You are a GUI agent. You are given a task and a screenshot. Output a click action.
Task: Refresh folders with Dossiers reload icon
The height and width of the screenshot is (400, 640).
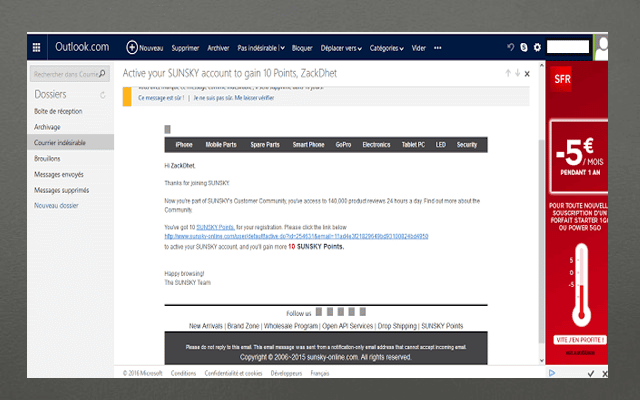[x=102, y=95]
